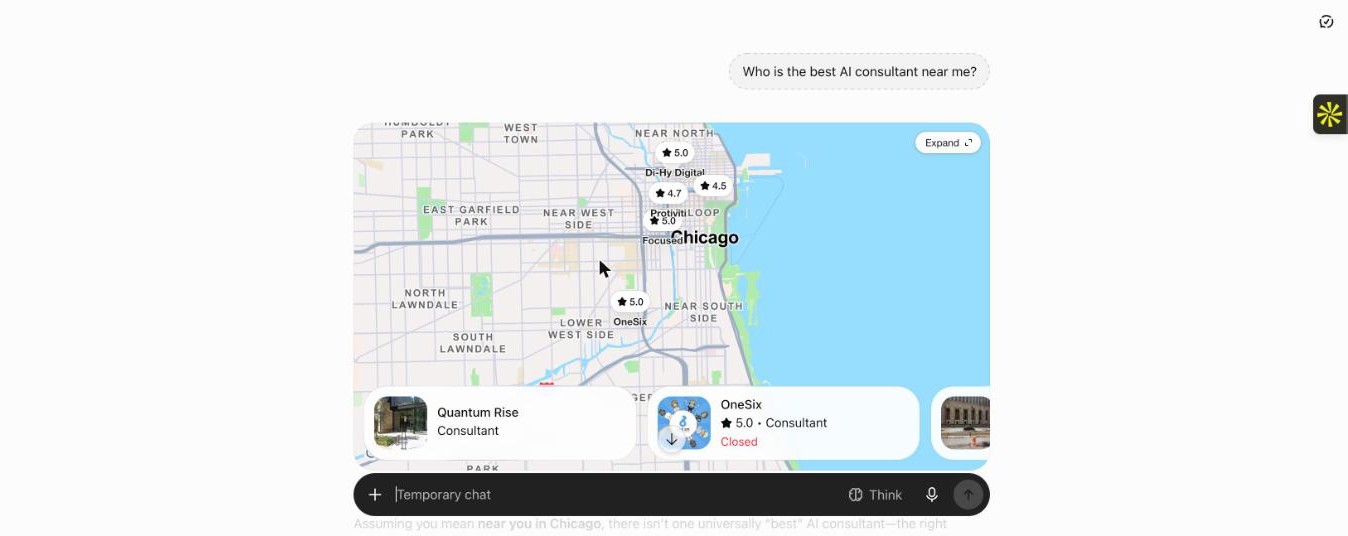Expand the map view
The height and width of the screenshot is (536, 1348).
coord(948,143)
